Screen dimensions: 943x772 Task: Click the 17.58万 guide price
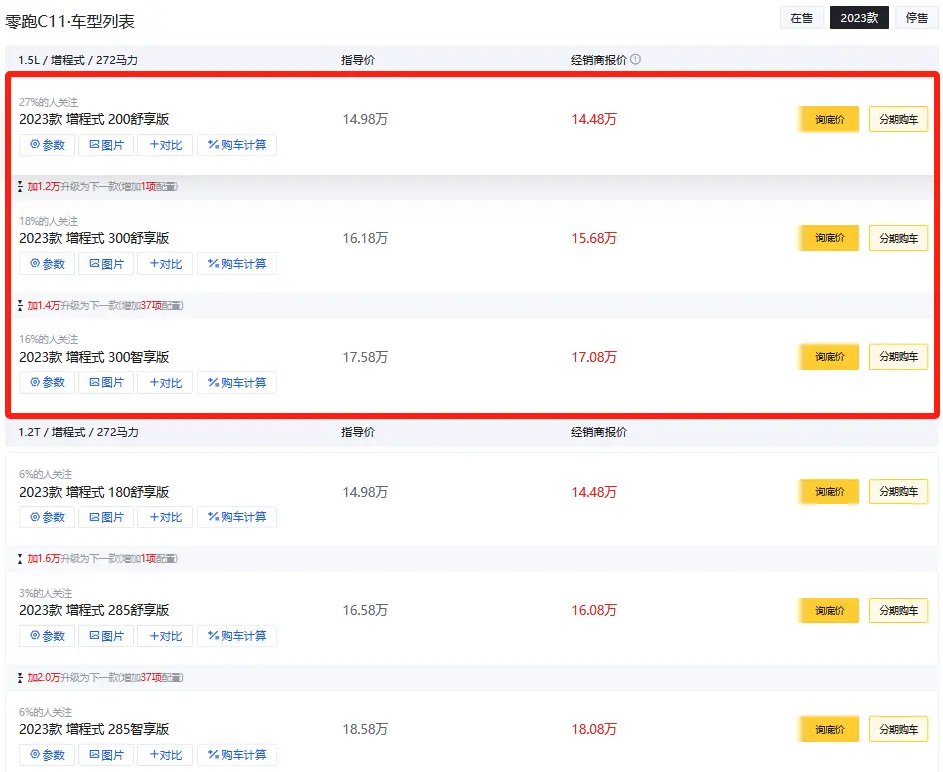coord(365,357)
